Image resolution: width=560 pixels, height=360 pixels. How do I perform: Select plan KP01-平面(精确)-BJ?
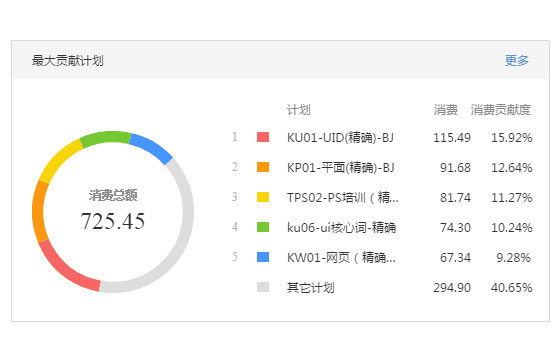(340, 168)
